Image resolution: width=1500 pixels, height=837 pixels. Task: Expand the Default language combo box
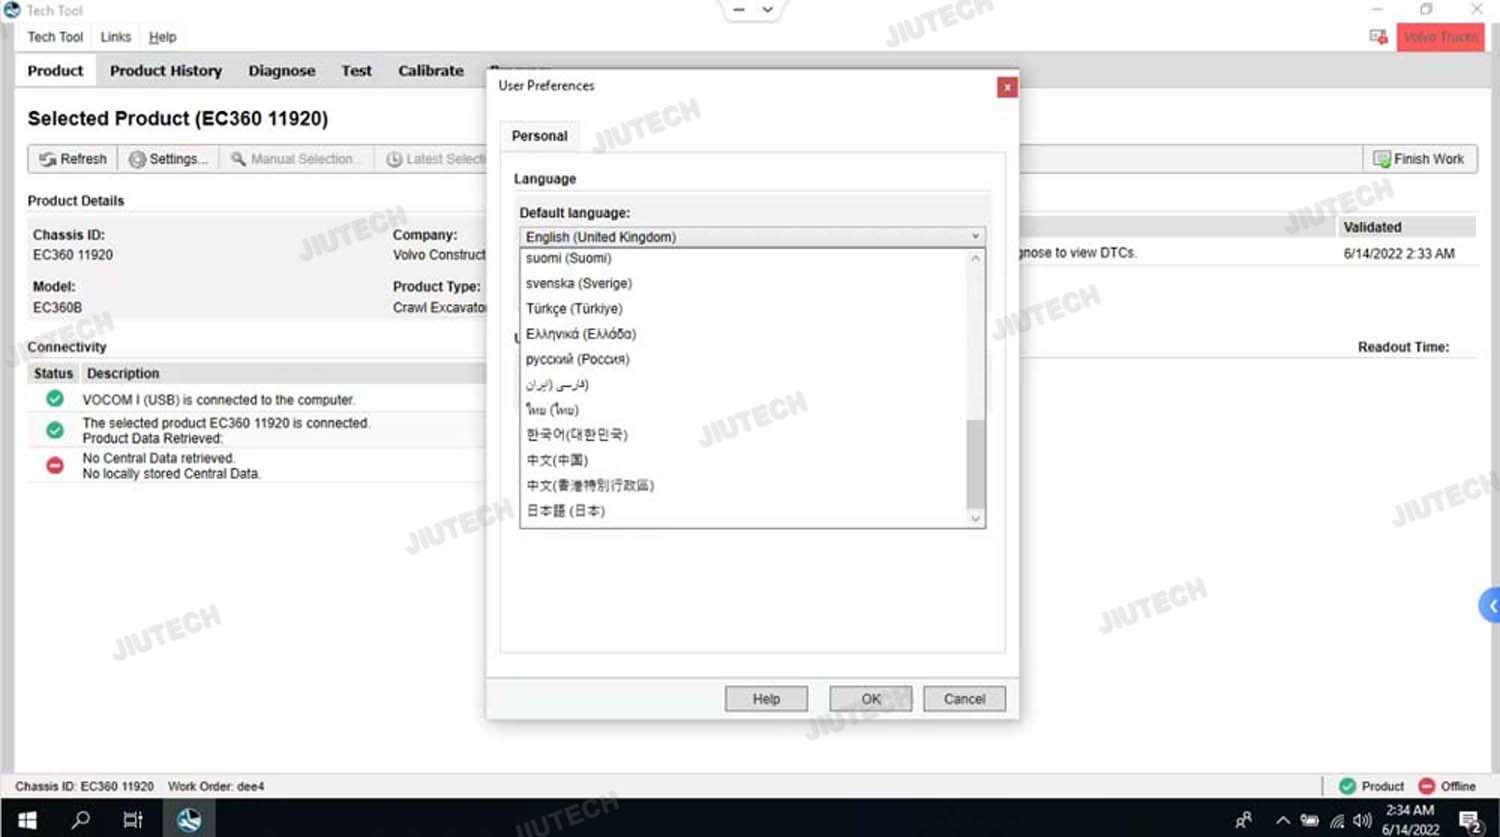click(x=975, y=237)
